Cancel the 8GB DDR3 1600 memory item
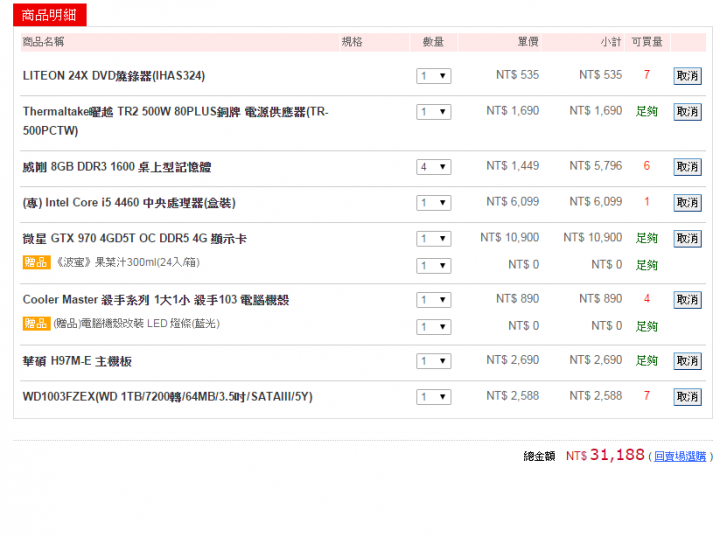 click(x=687, y=167)
